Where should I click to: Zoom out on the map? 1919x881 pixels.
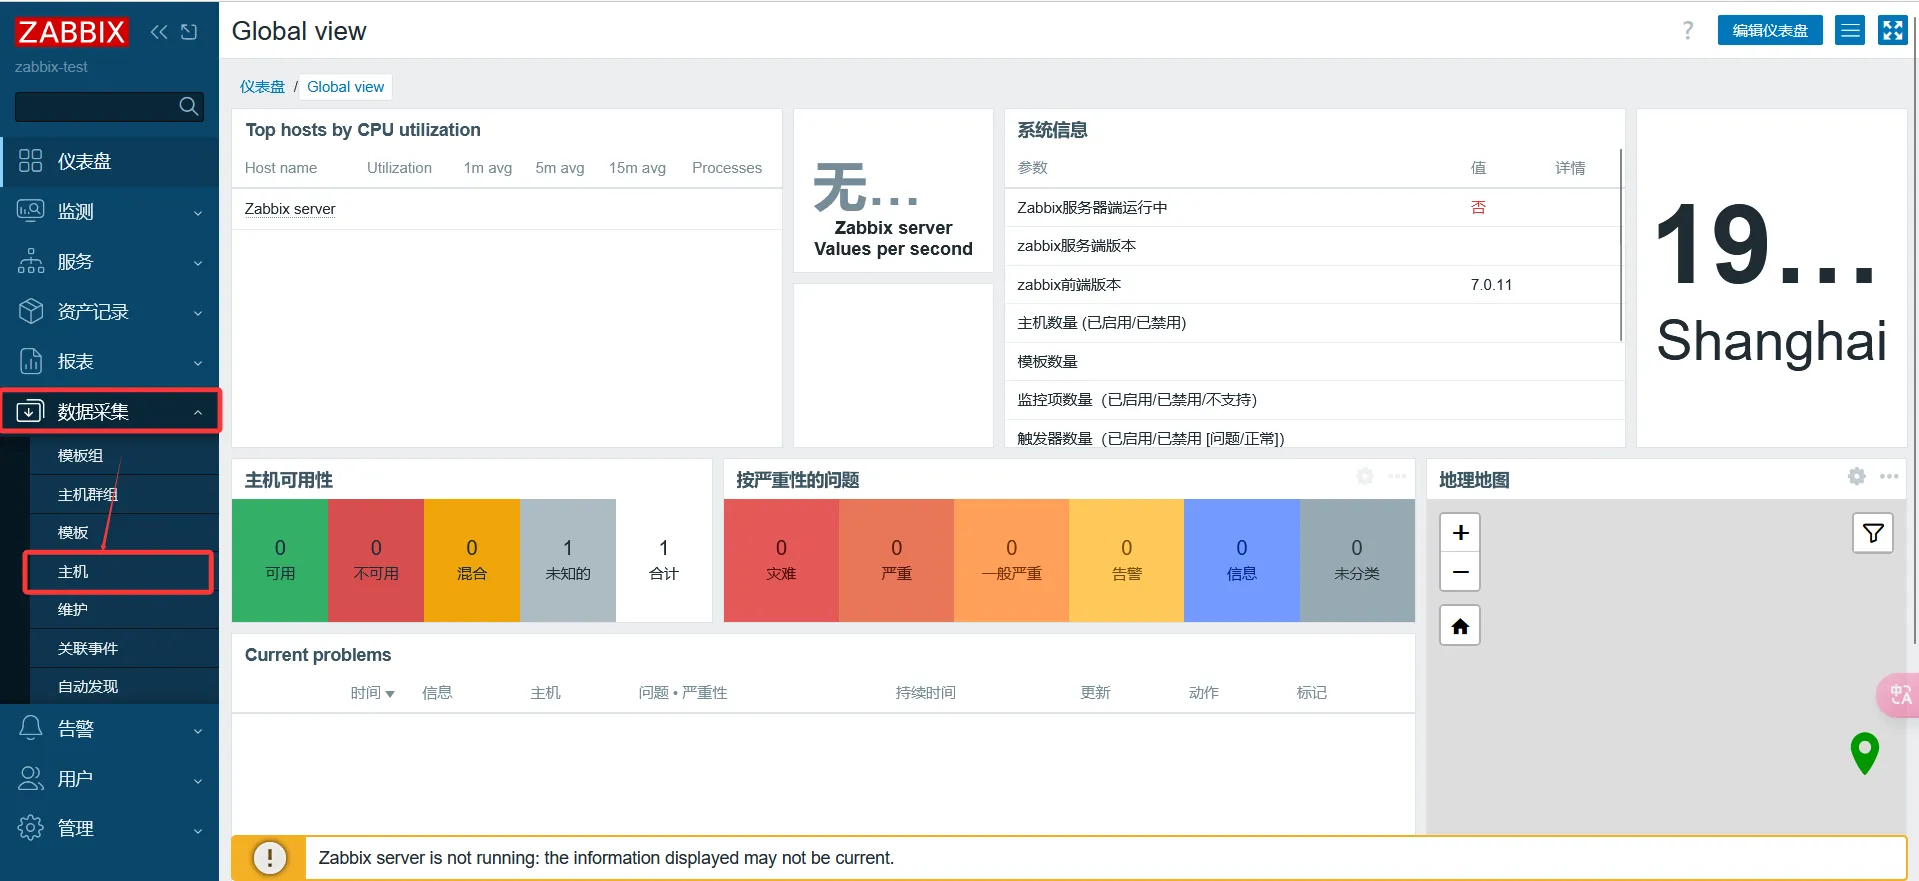pyautogui.click(x=1460, y=572)
